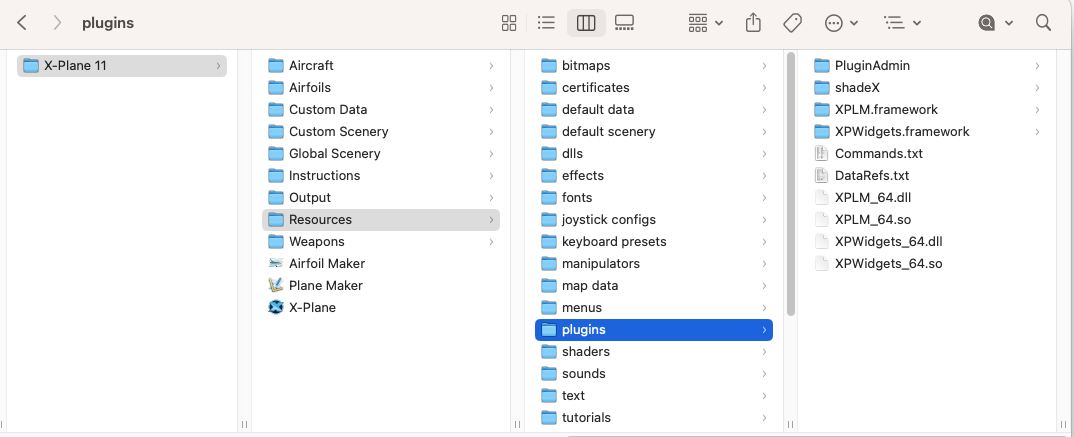The width and height of the screenshot is (1074, 437).
Task: Select the X-Plane application icon
Action: point(276,308)
